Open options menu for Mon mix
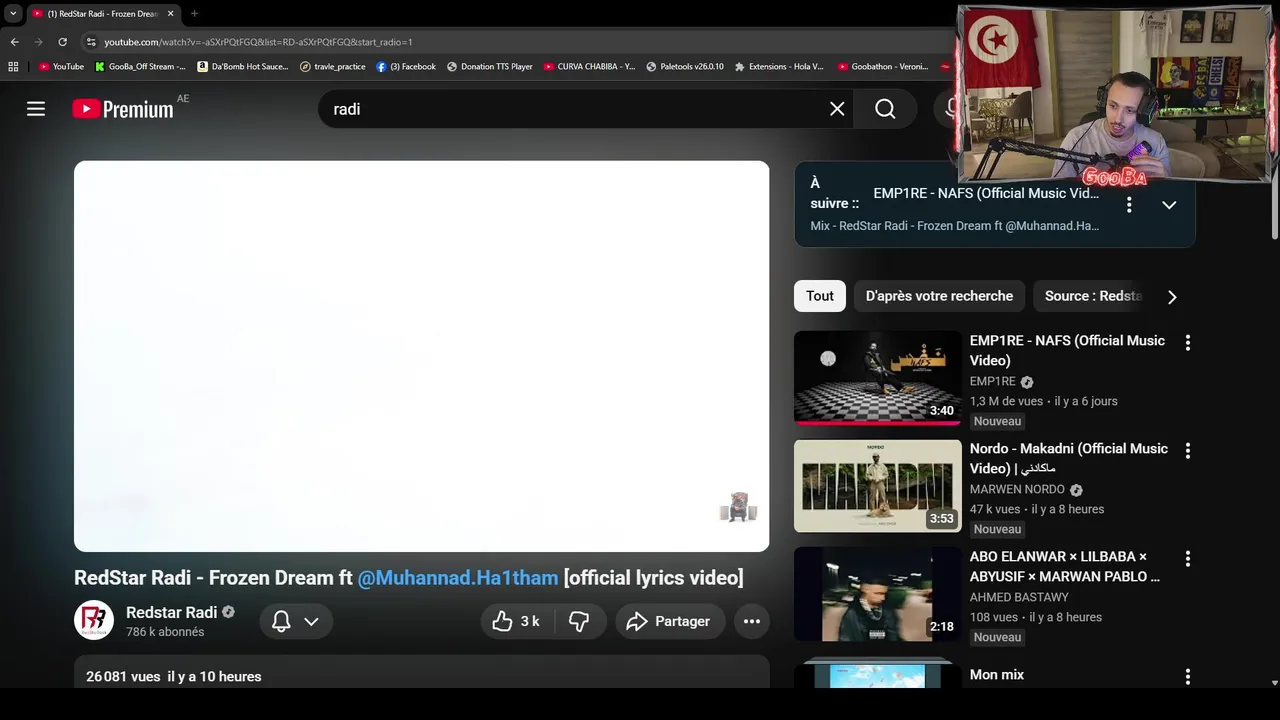 [x=1187, y=677]
